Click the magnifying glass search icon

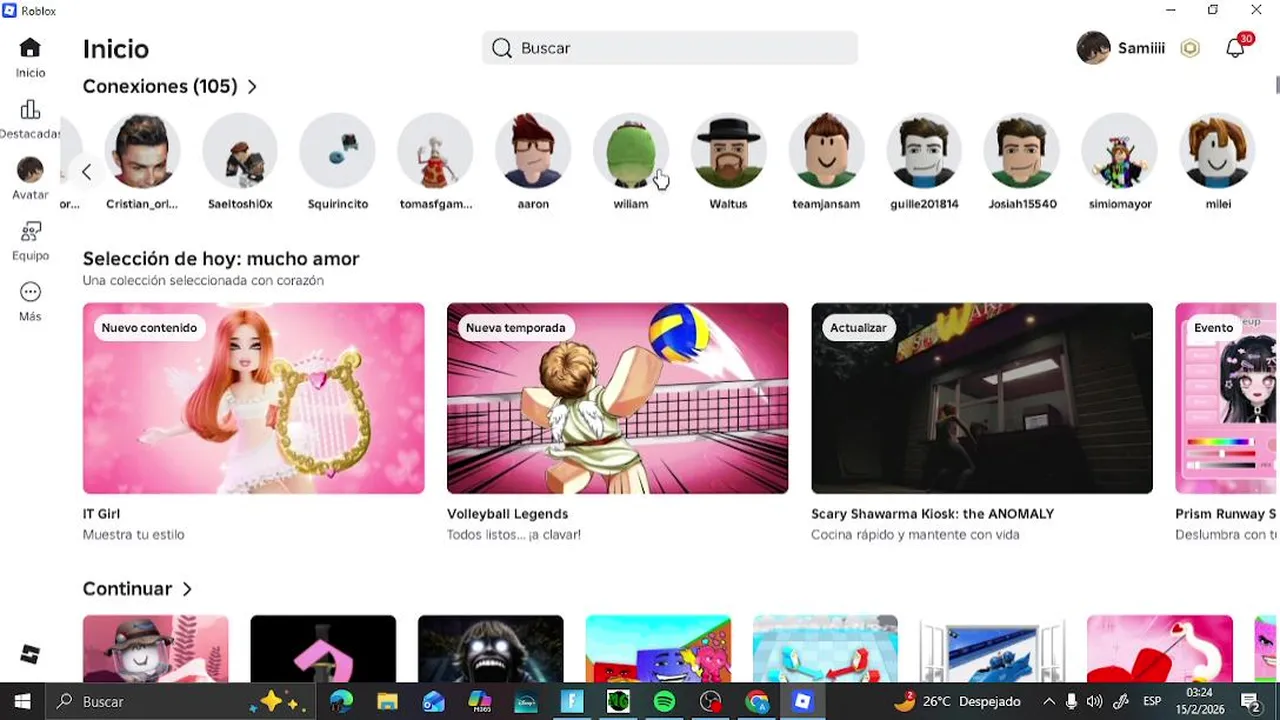502,48
